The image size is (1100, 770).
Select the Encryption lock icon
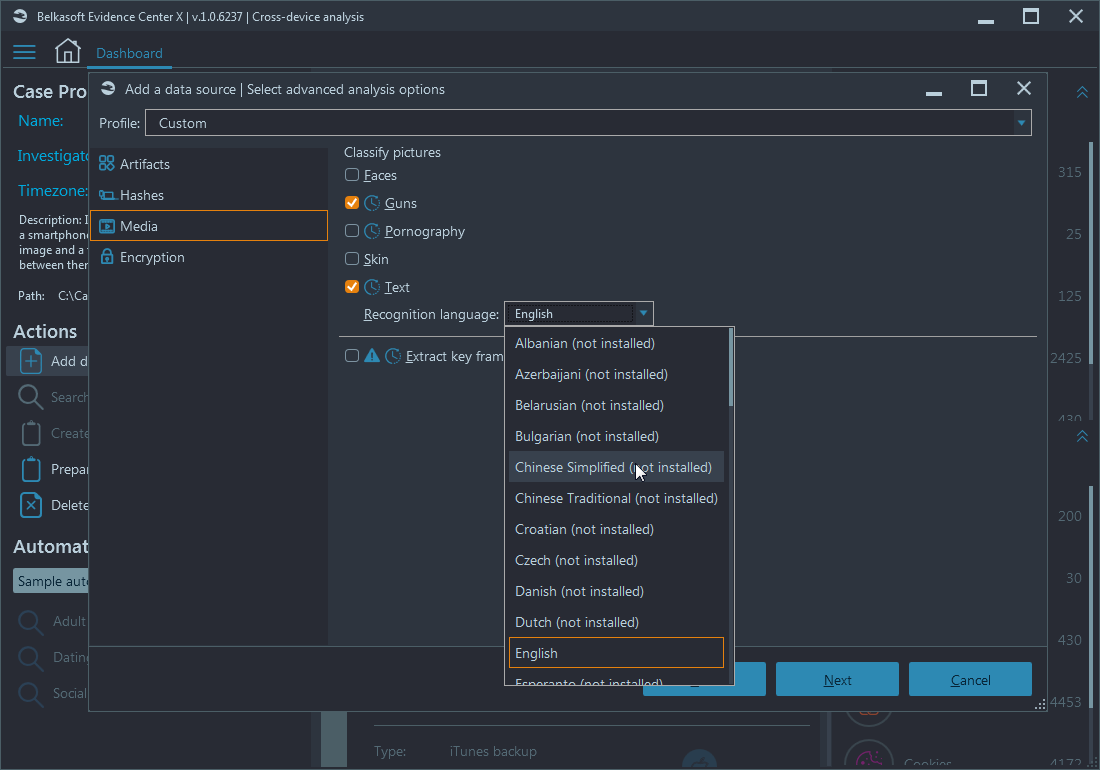click(x=107, y=257)
